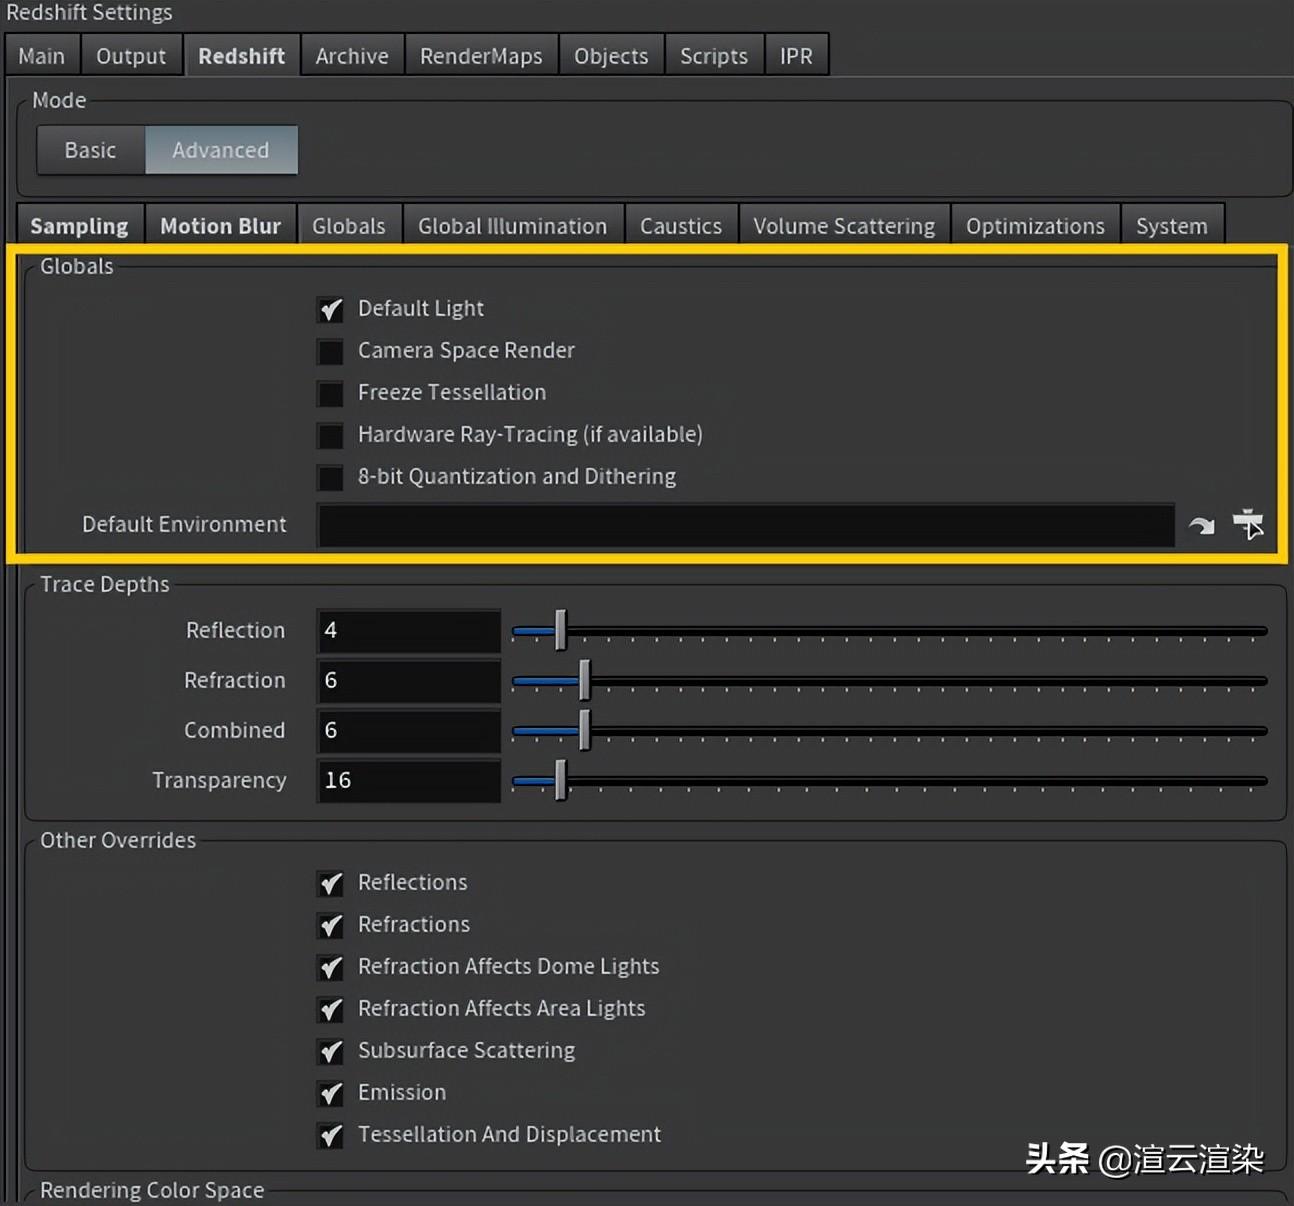The height and width of the screenshot is (1206, 1294).
Task: Select the Globals subtab
Action: click(x=349, y=226)
